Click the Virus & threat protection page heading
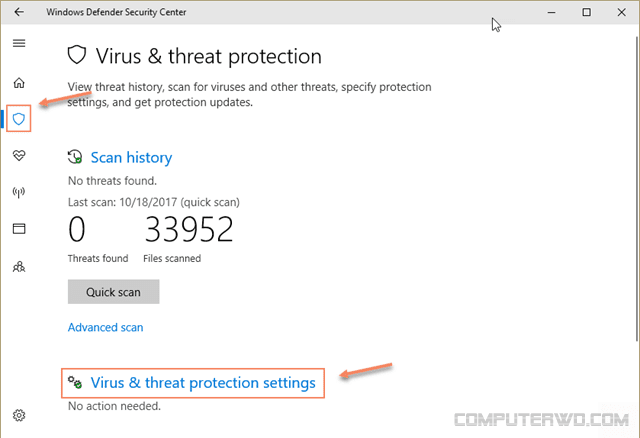 (x=209, y=56)
